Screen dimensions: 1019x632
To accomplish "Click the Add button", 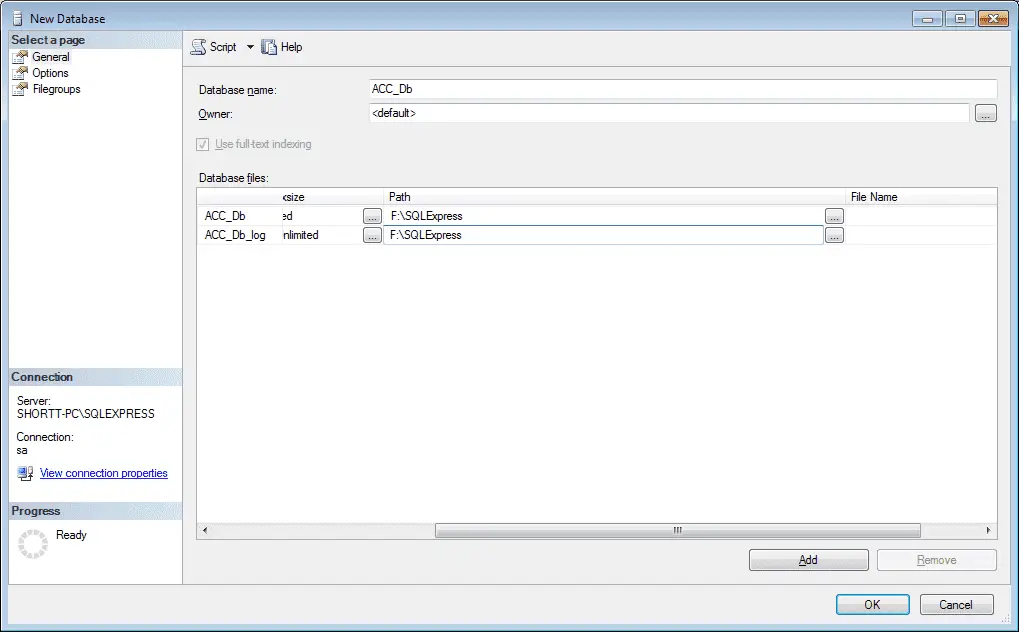I will 808,560.
